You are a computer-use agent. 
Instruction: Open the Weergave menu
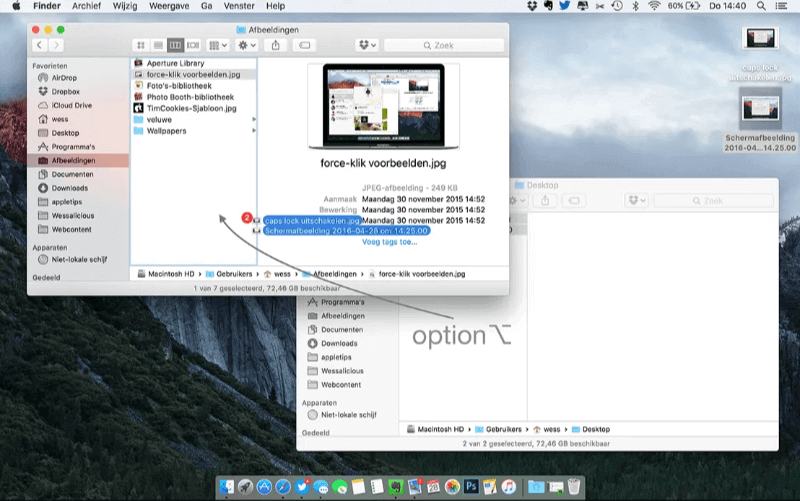point(169,6)
